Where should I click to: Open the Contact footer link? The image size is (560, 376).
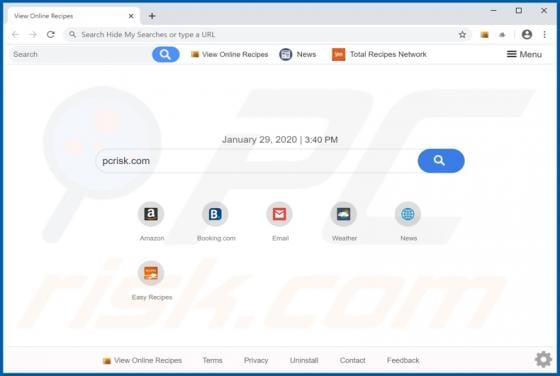coord(352,360)
